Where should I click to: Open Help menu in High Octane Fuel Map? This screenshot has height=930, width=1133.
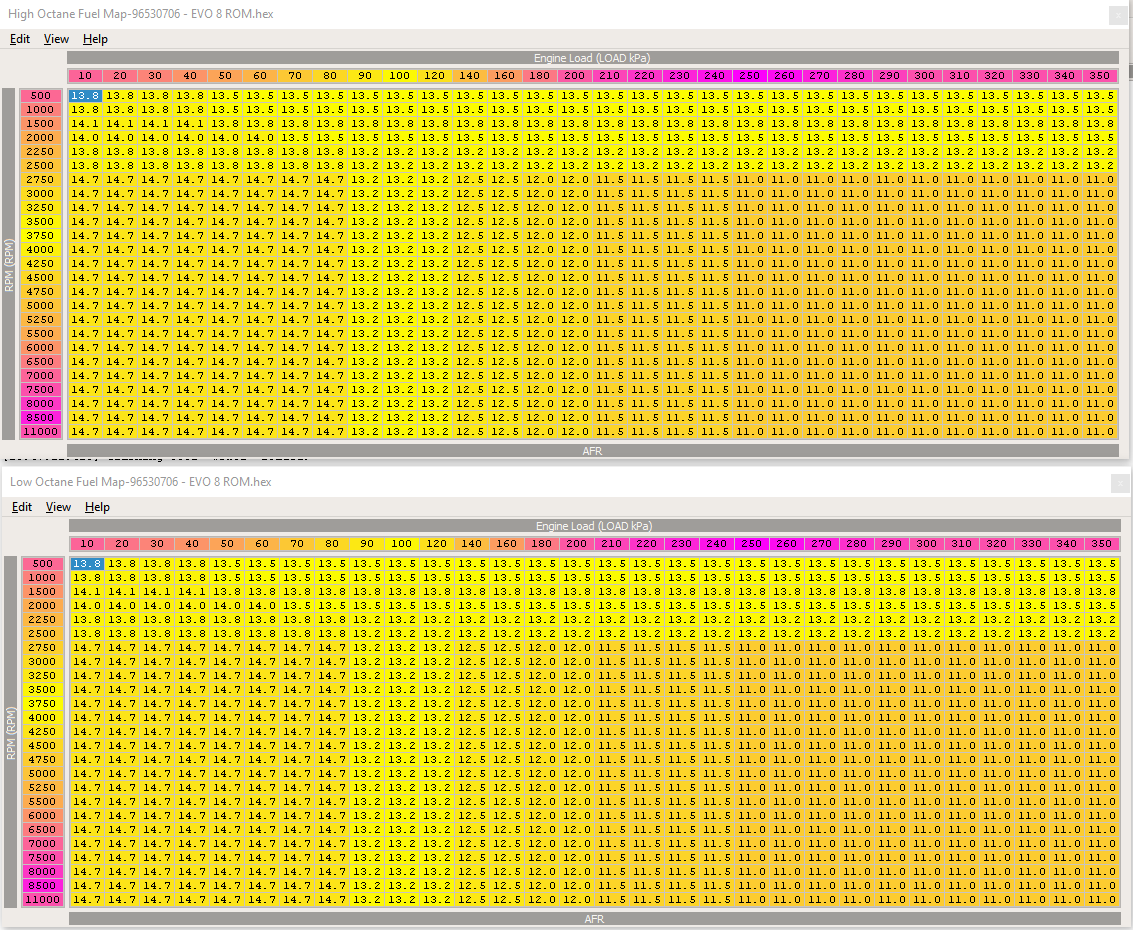tap(95, 39)
